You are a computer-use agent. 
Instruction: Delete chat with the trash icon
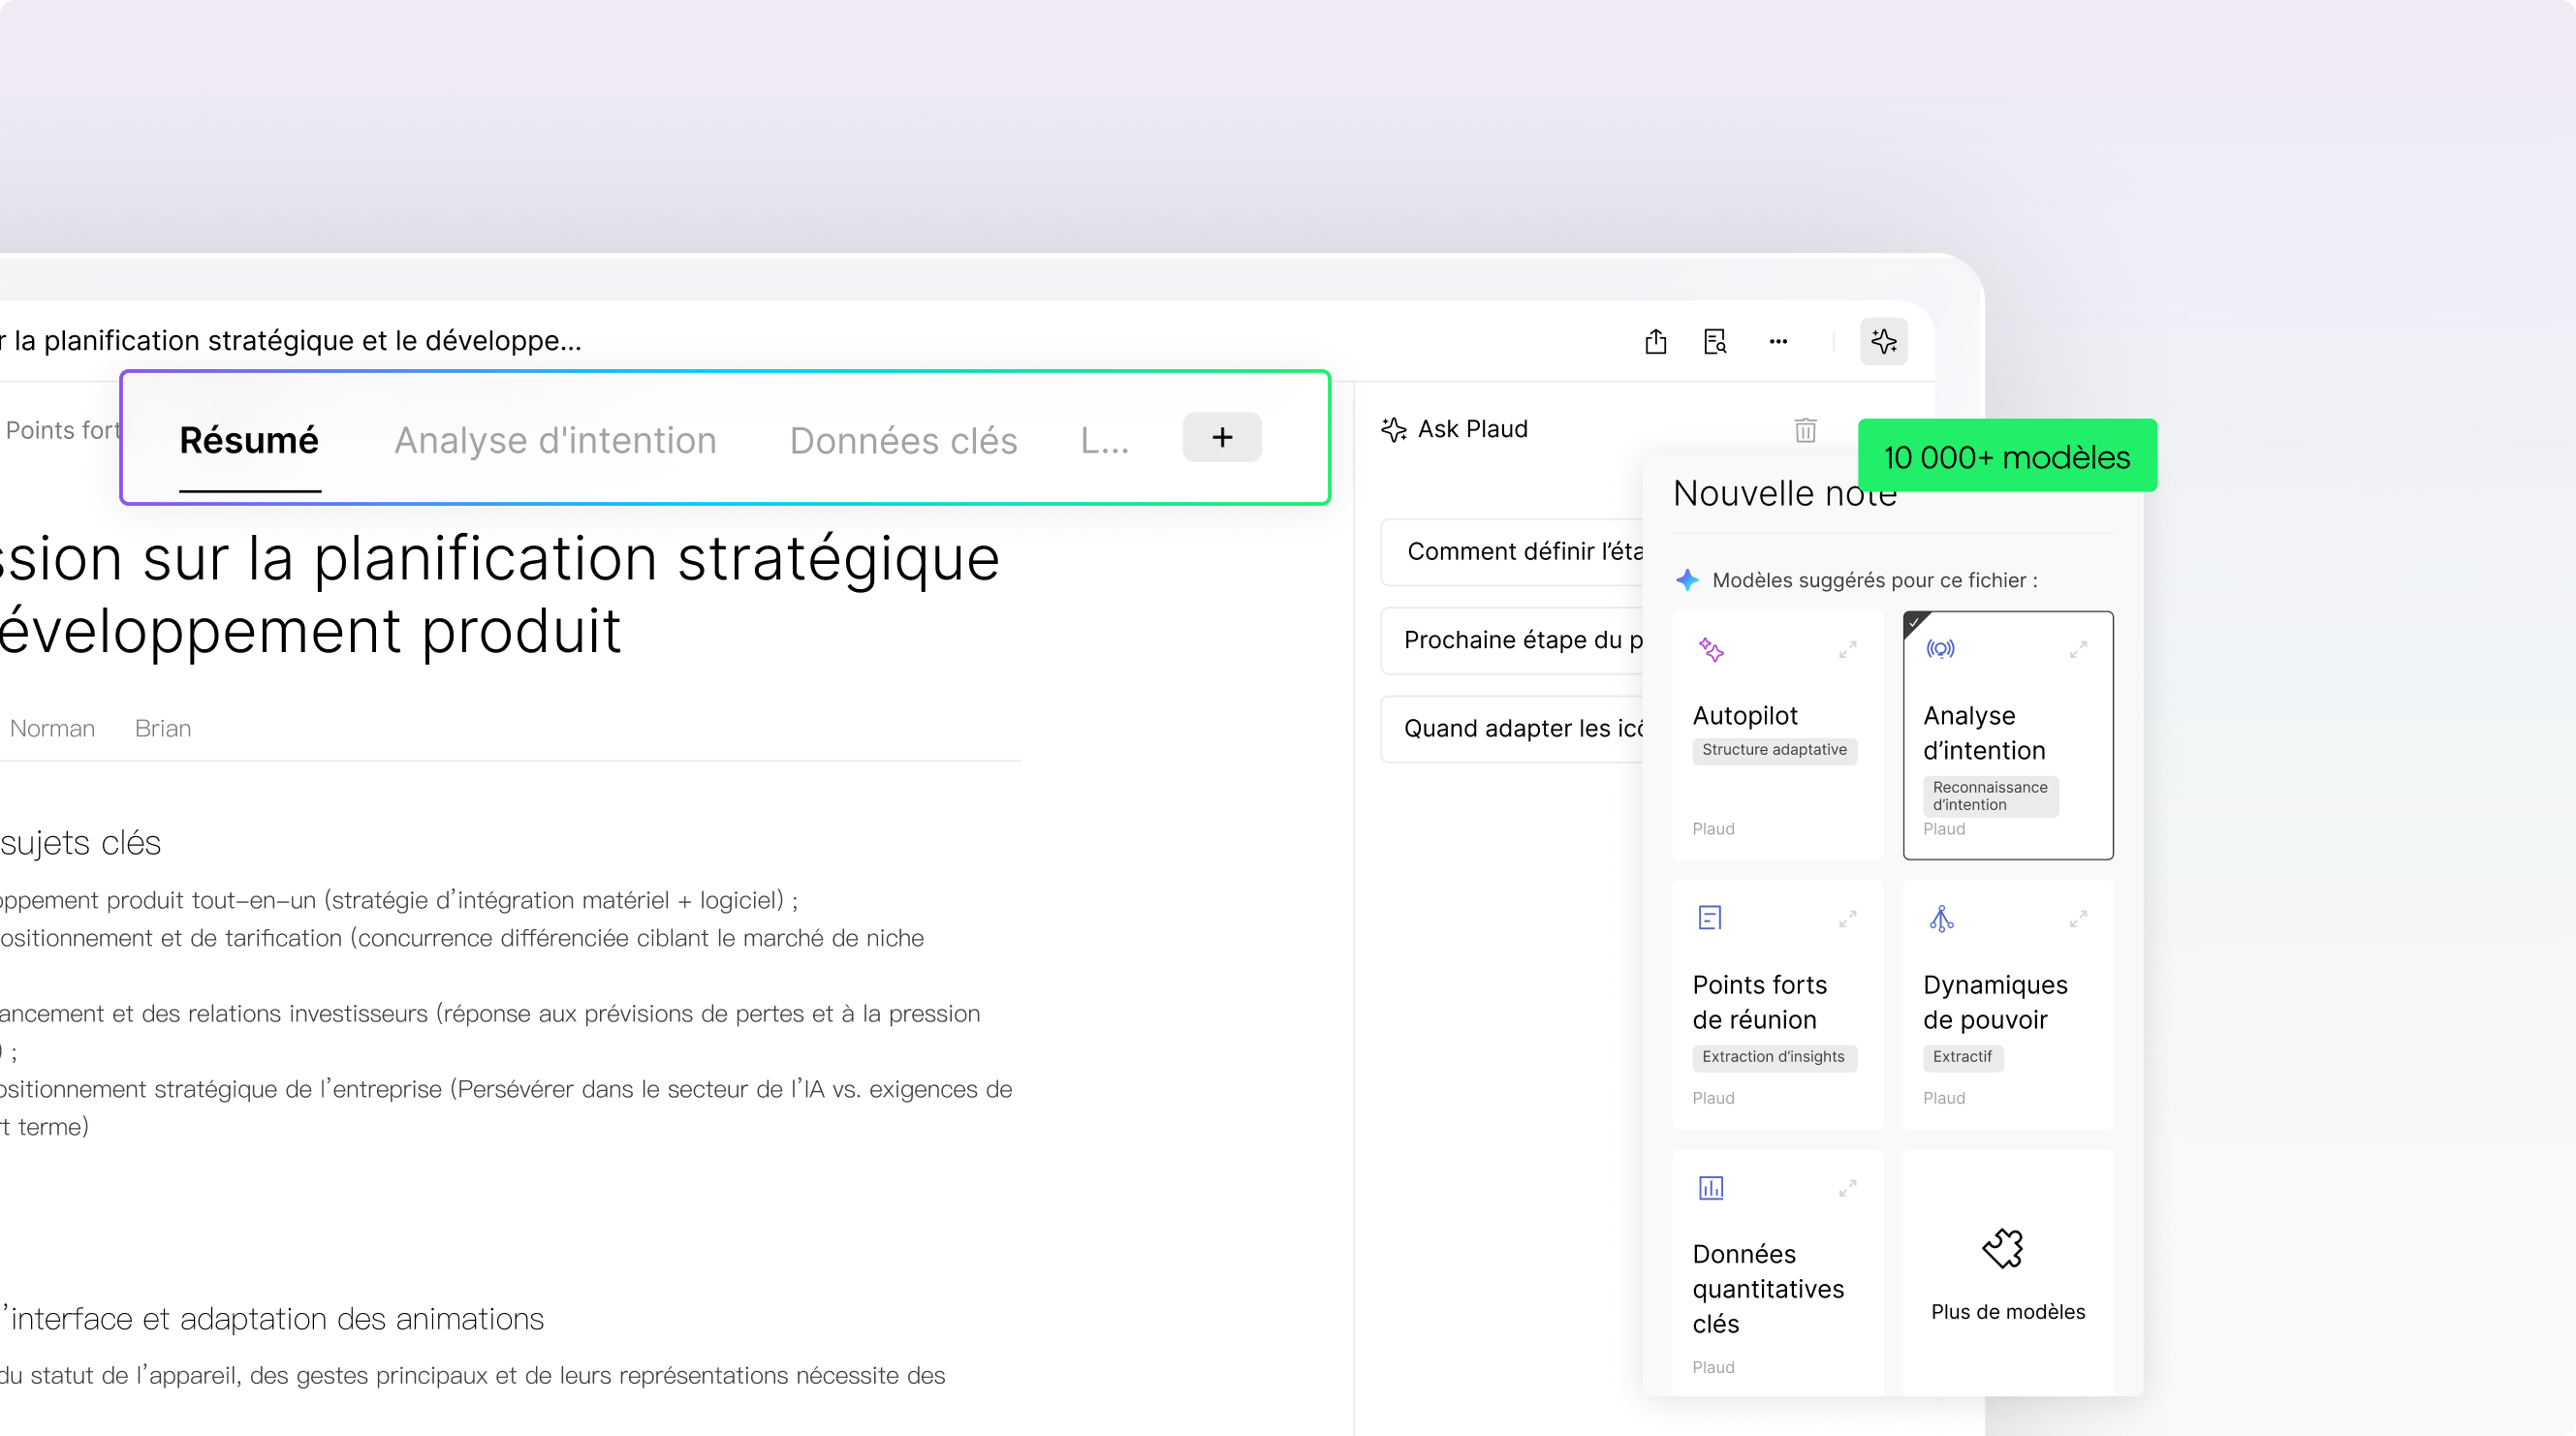[1805, 430]
